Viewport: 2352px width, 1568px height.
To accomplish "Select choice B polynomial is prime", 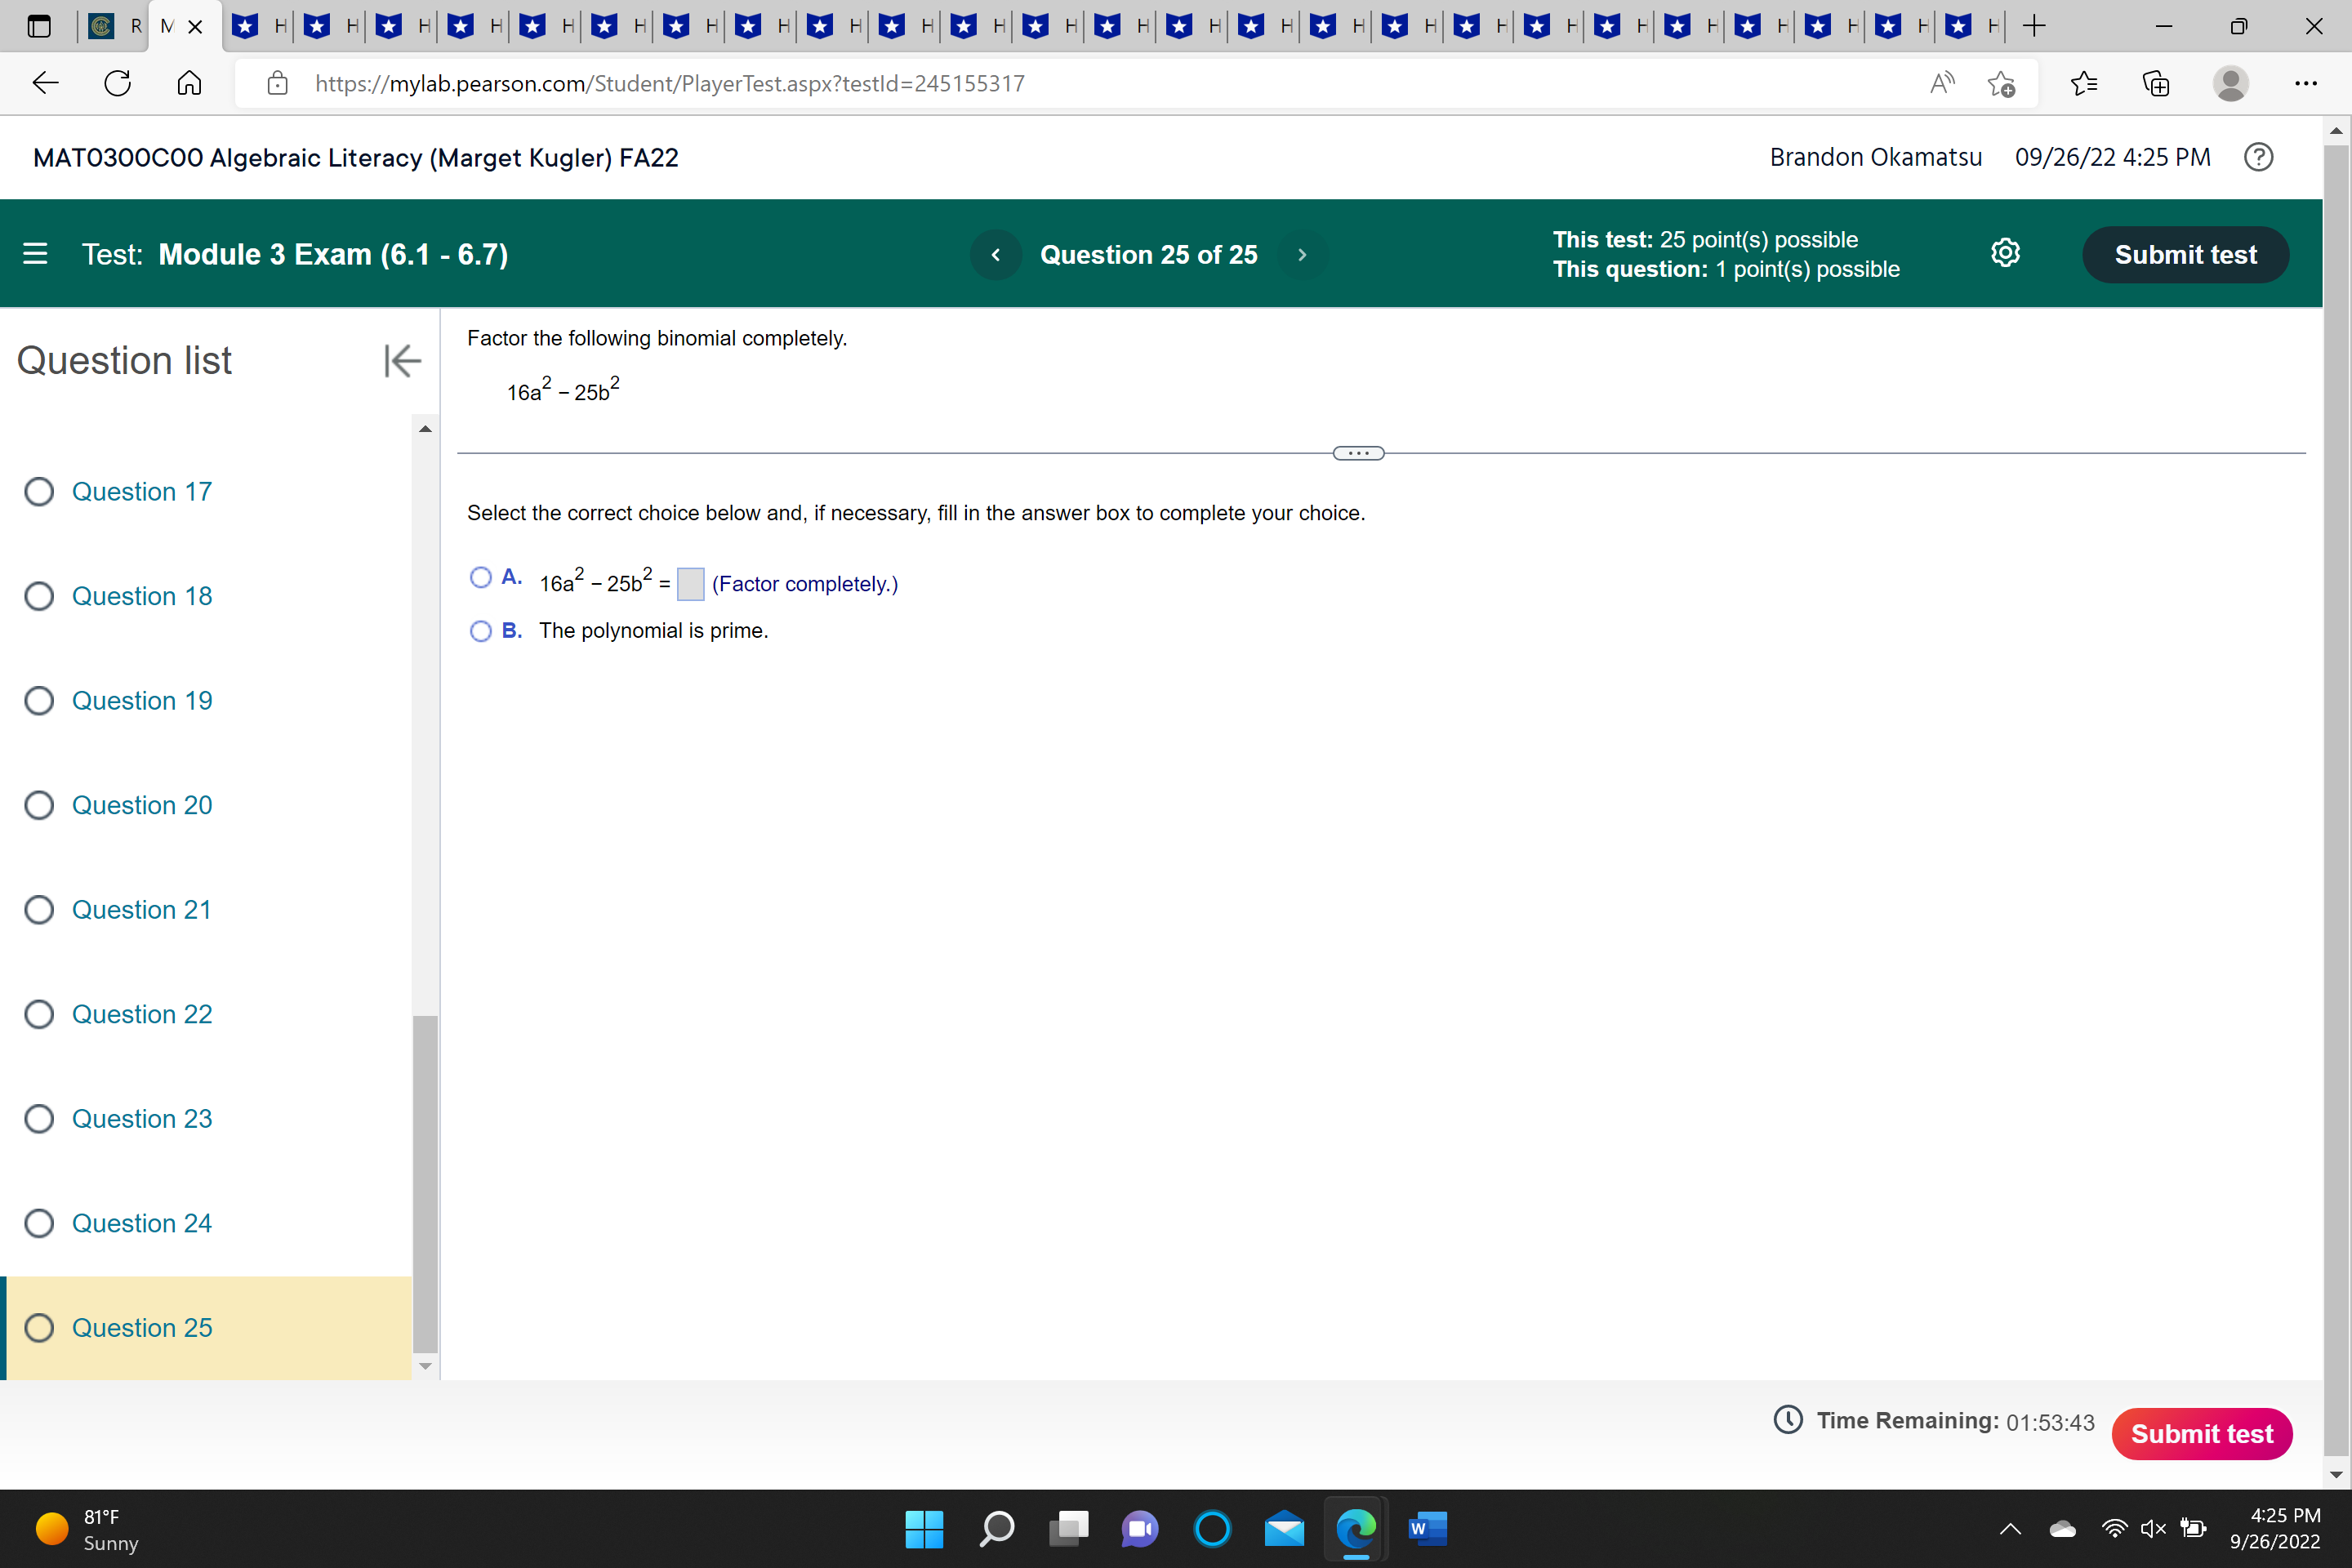I will pyautogui.click(x=481, y=631).
